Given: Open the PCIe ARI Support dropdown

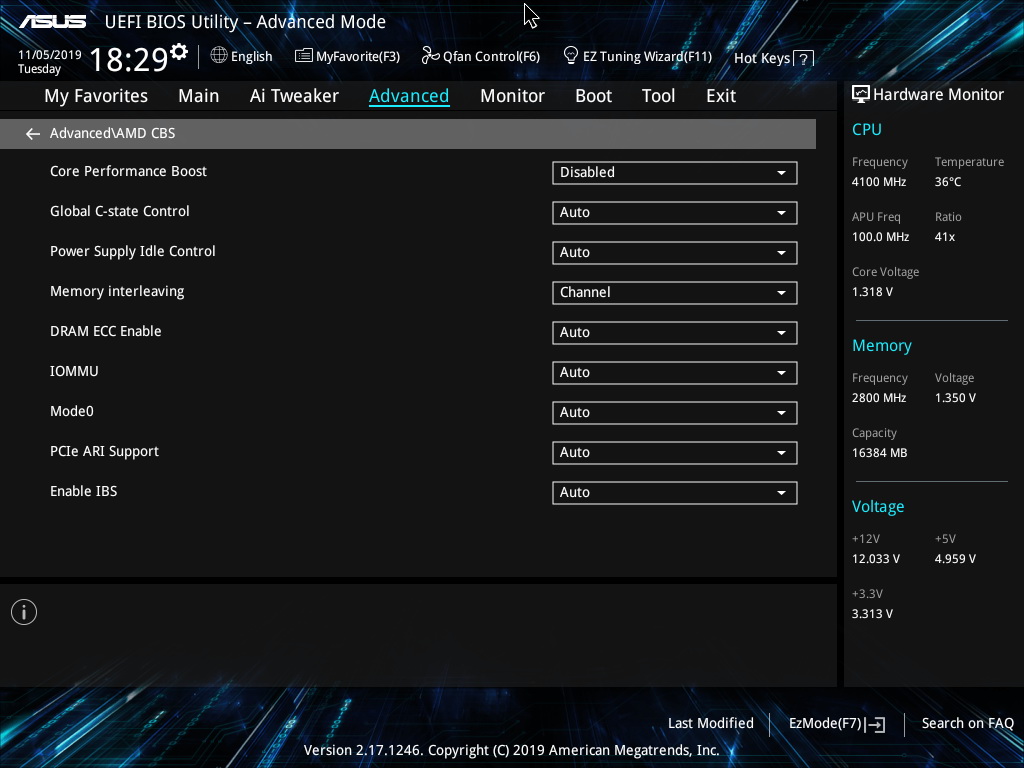Looking at the screenshot, I should [x=675, y=453].
